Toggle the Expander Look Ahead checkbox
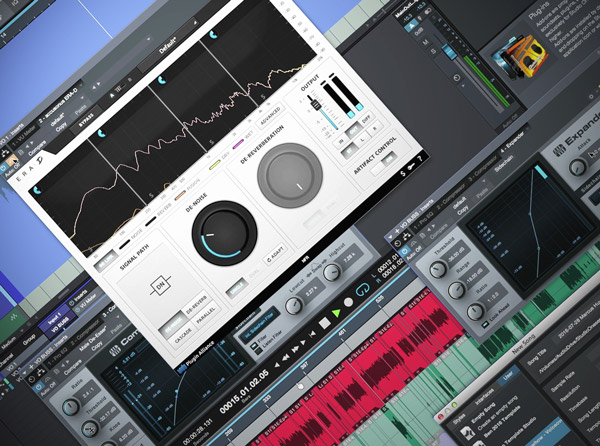600x446 pixels. (x=485, y=324)
